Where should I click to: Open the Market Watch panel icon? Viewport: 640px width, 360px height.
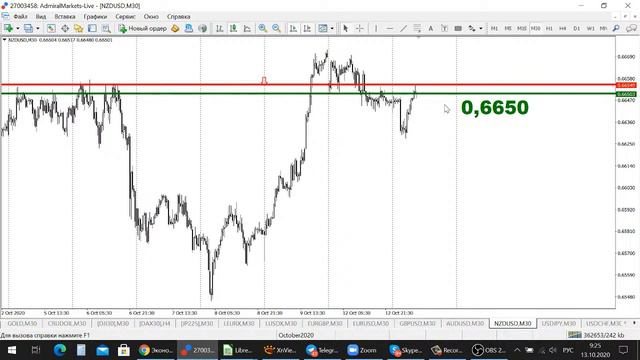pyautogui.click(x=51, y=28)
